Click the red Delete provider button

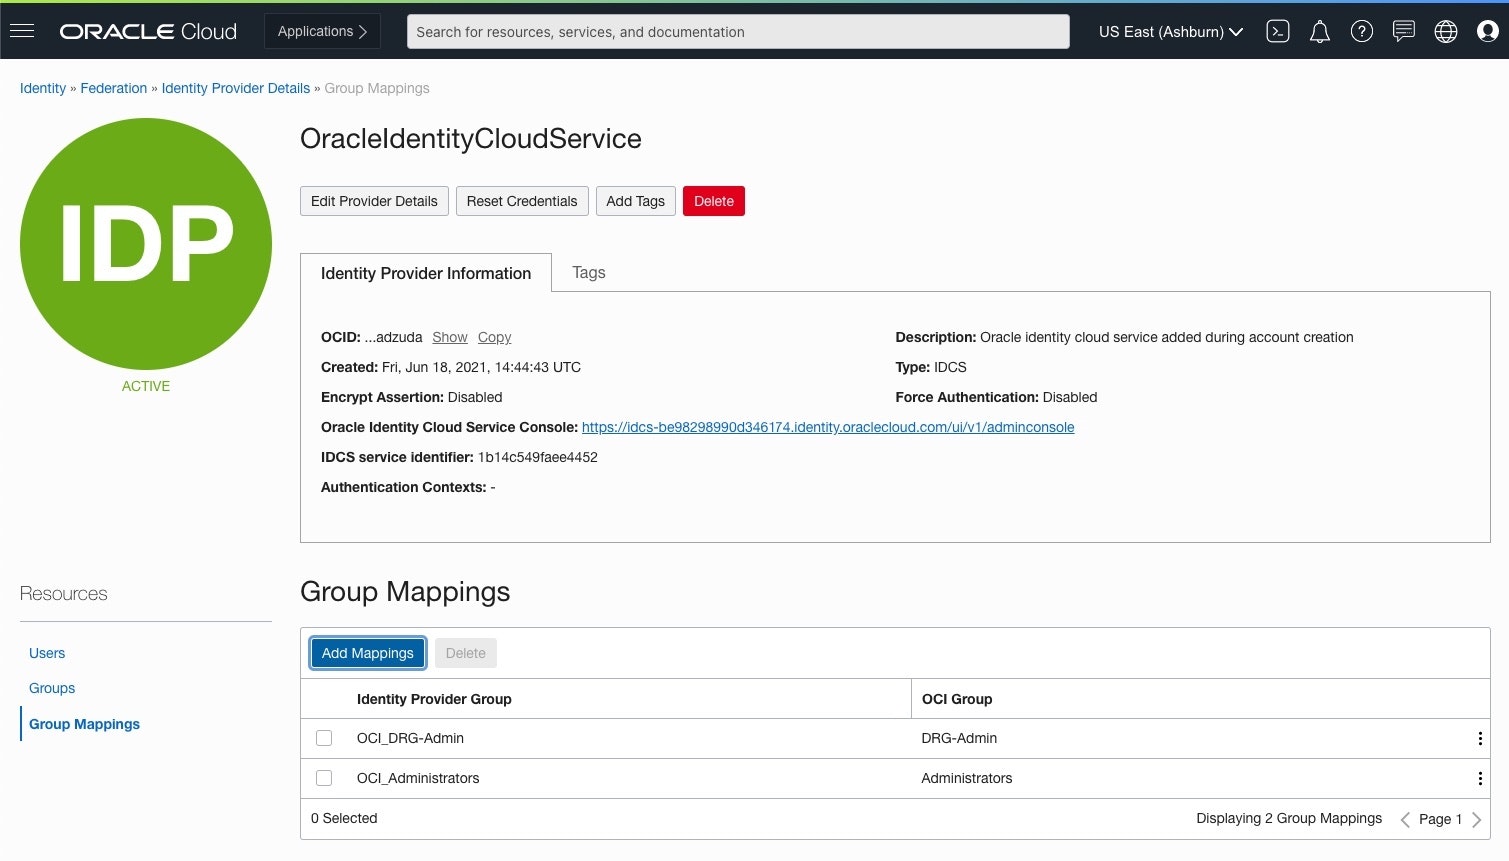(713, 201)
